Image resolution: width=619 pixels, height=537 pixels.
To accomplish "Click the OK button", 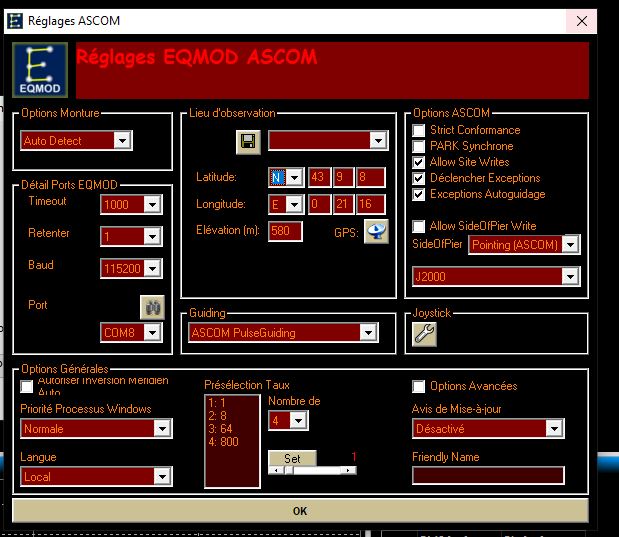I will pos(300,511).
